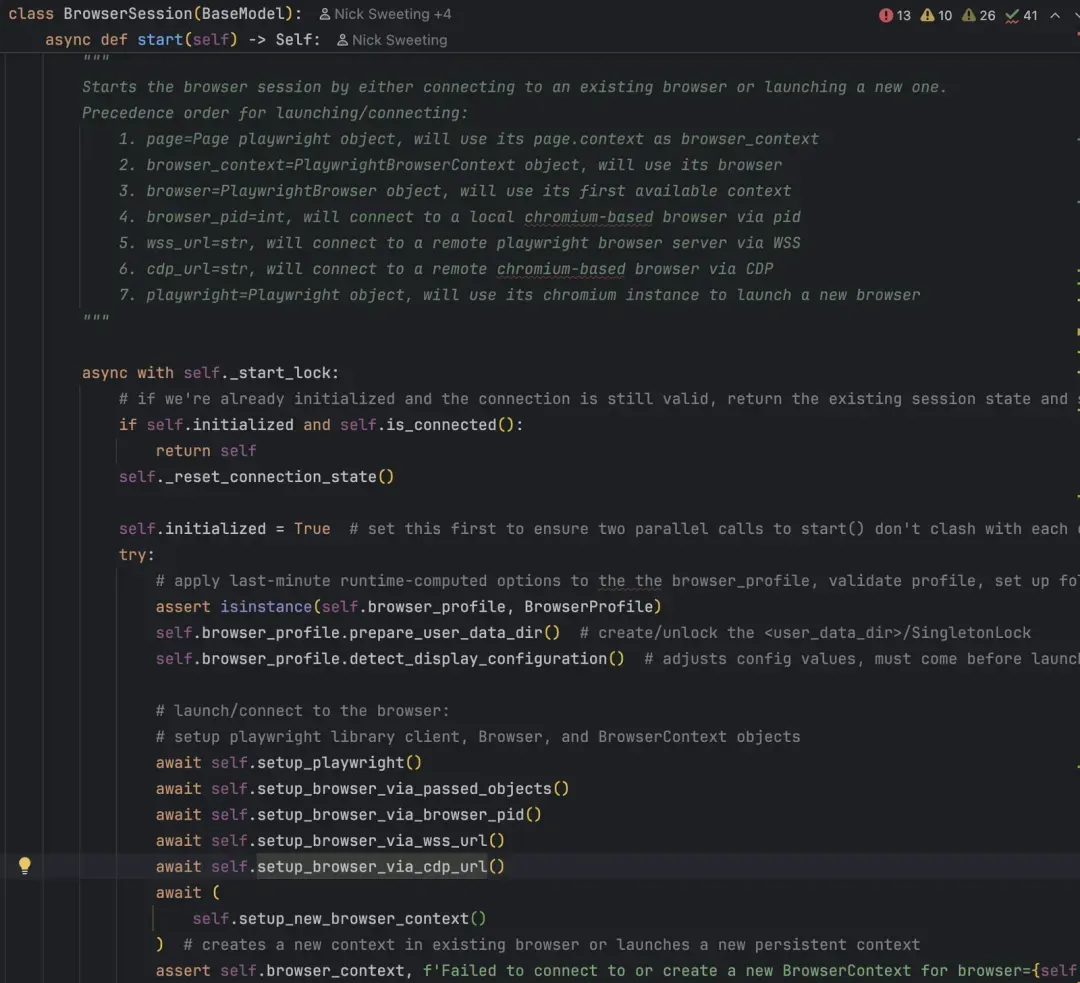Click docstring item '3. browser=PlaywrightBrowser object'
Screen dimensions: 1080x983
[284, 191]
